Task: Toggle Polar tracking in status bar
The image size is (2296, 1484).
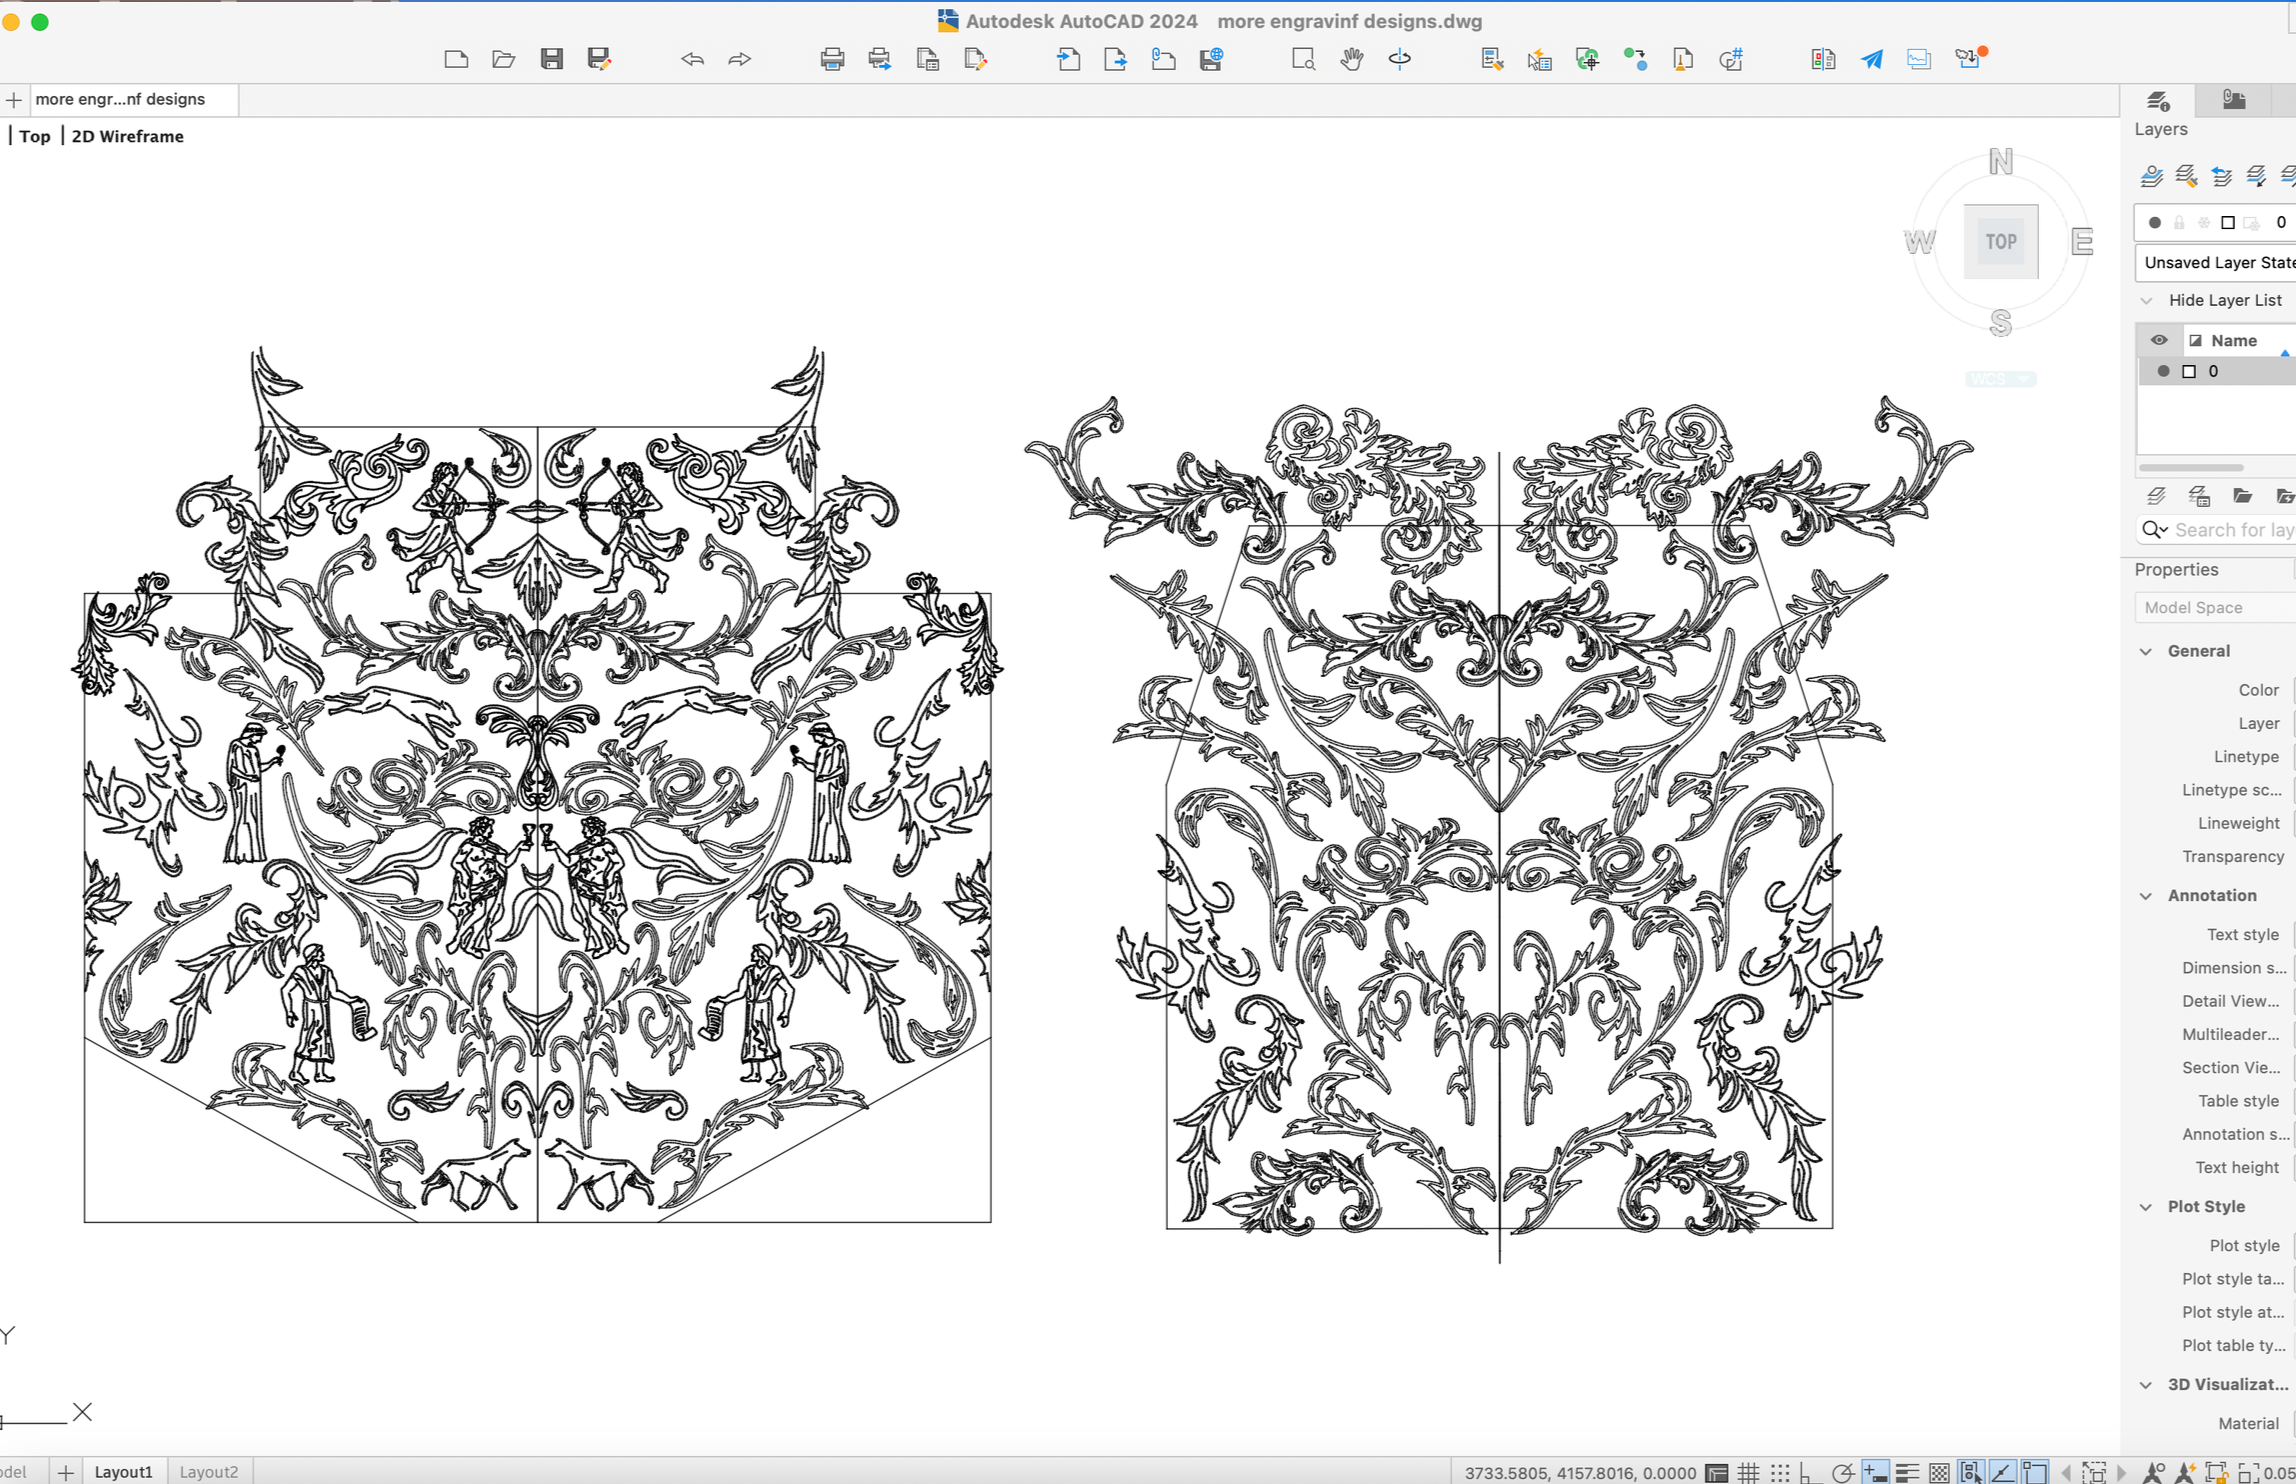Action: [1842, 1472]
